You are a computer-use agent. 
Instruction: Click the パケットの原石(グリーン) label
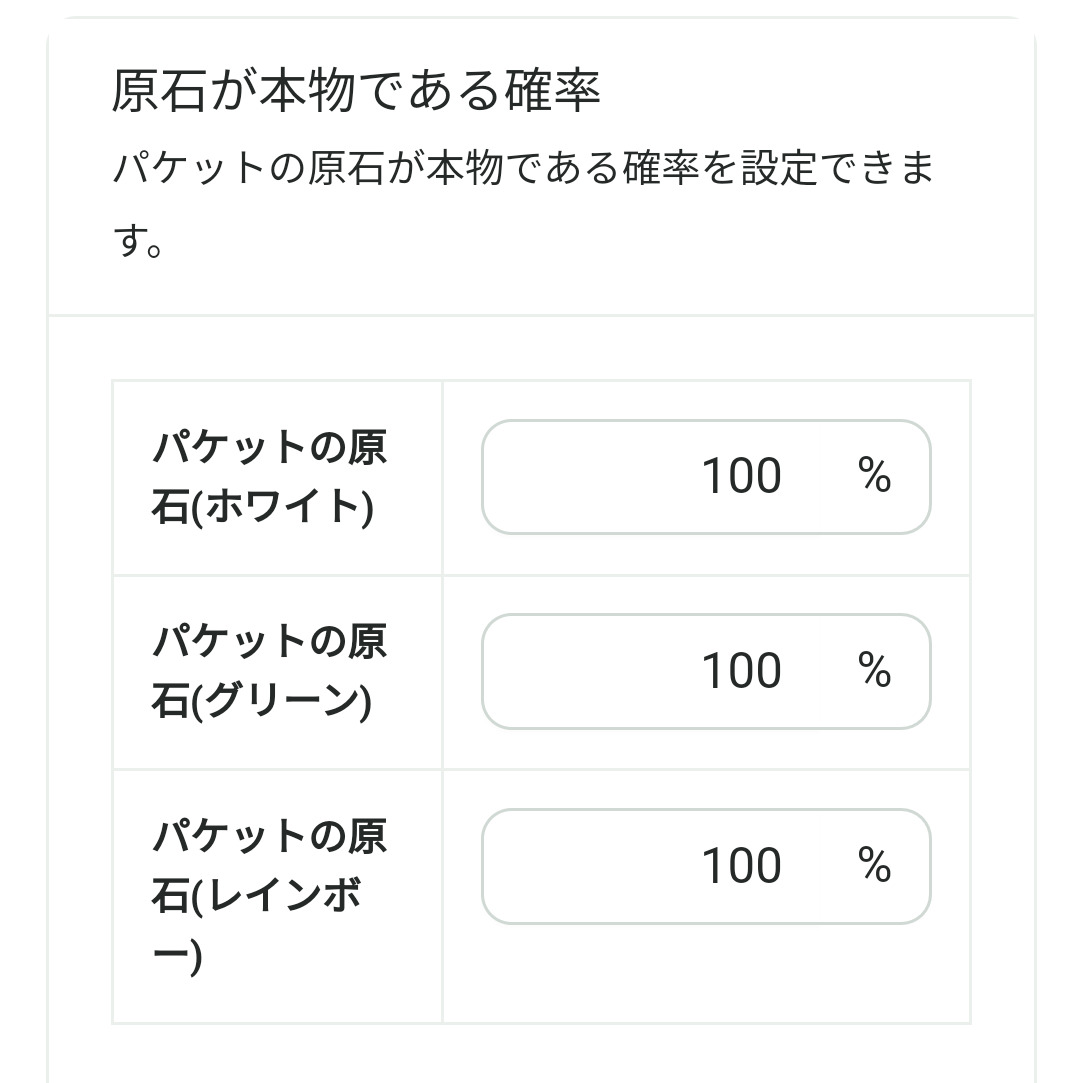(x=269, y=671)
